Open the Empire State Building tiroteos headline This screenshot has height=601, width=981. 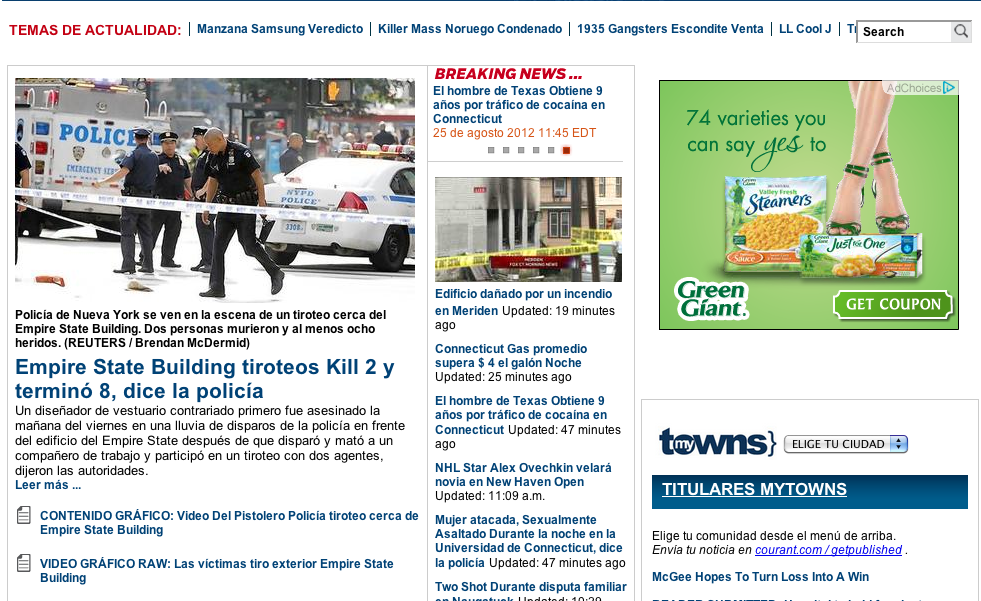(204, 379)
